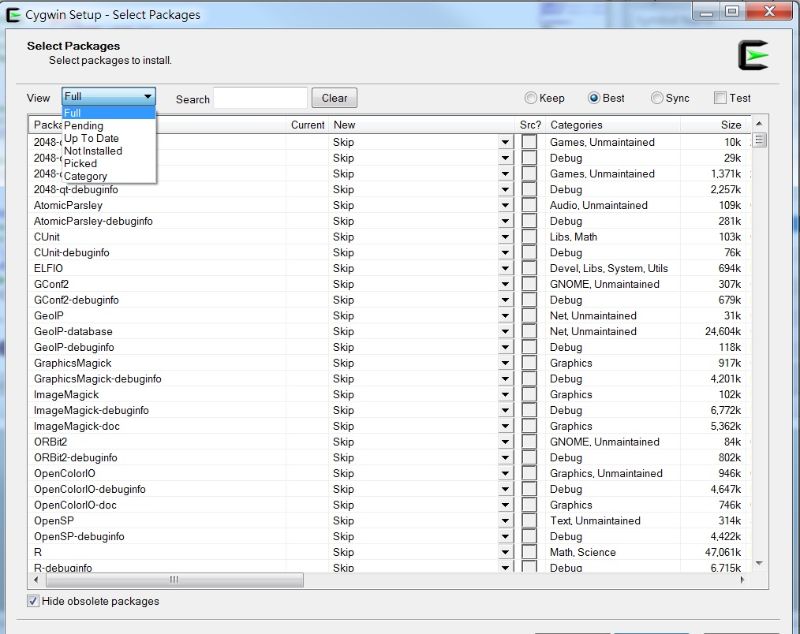Sort by the New column header
The image size is (800, 634).
point(421,125)
